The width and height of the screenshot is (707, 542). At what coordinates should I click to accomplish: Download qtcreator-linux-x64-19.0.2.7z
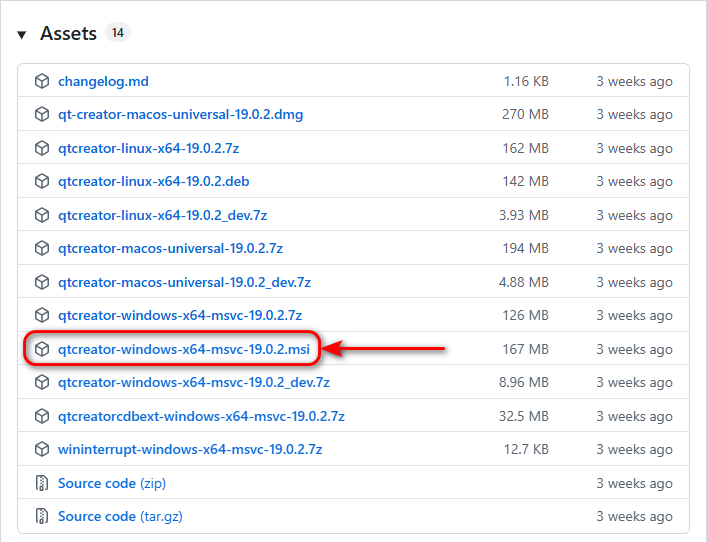tap(148, 148)
